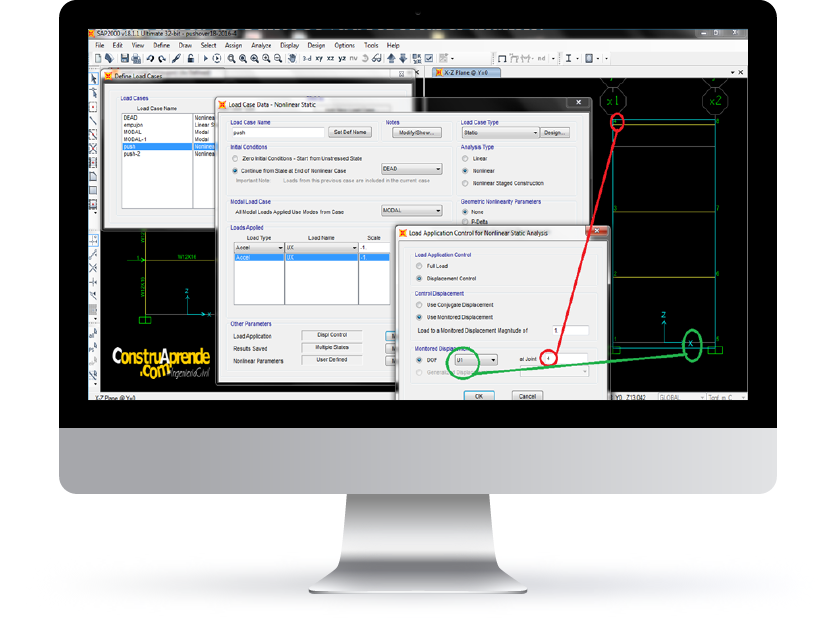Click the New Model toolbar icon
The height and width of the screenshot is (640, 836).
pyautogui.click(x=98, y=58)
